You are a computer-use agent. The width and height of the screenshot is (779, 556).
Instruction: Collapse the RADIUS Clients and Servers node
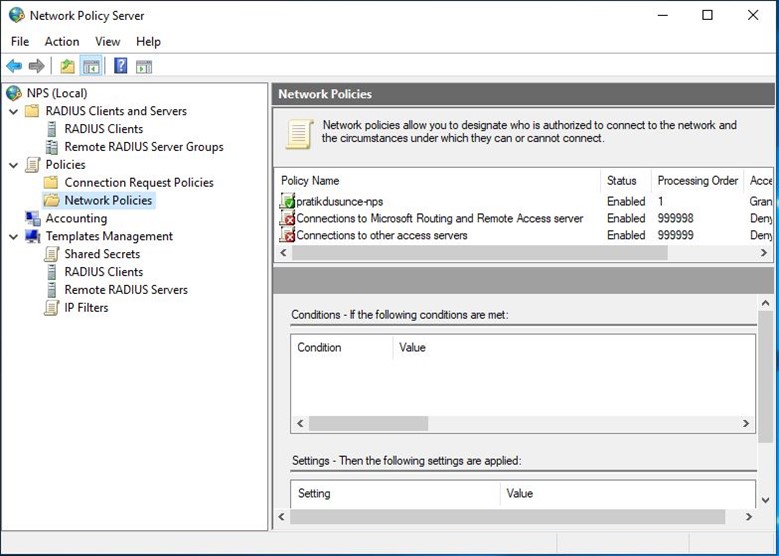[14, 111]
